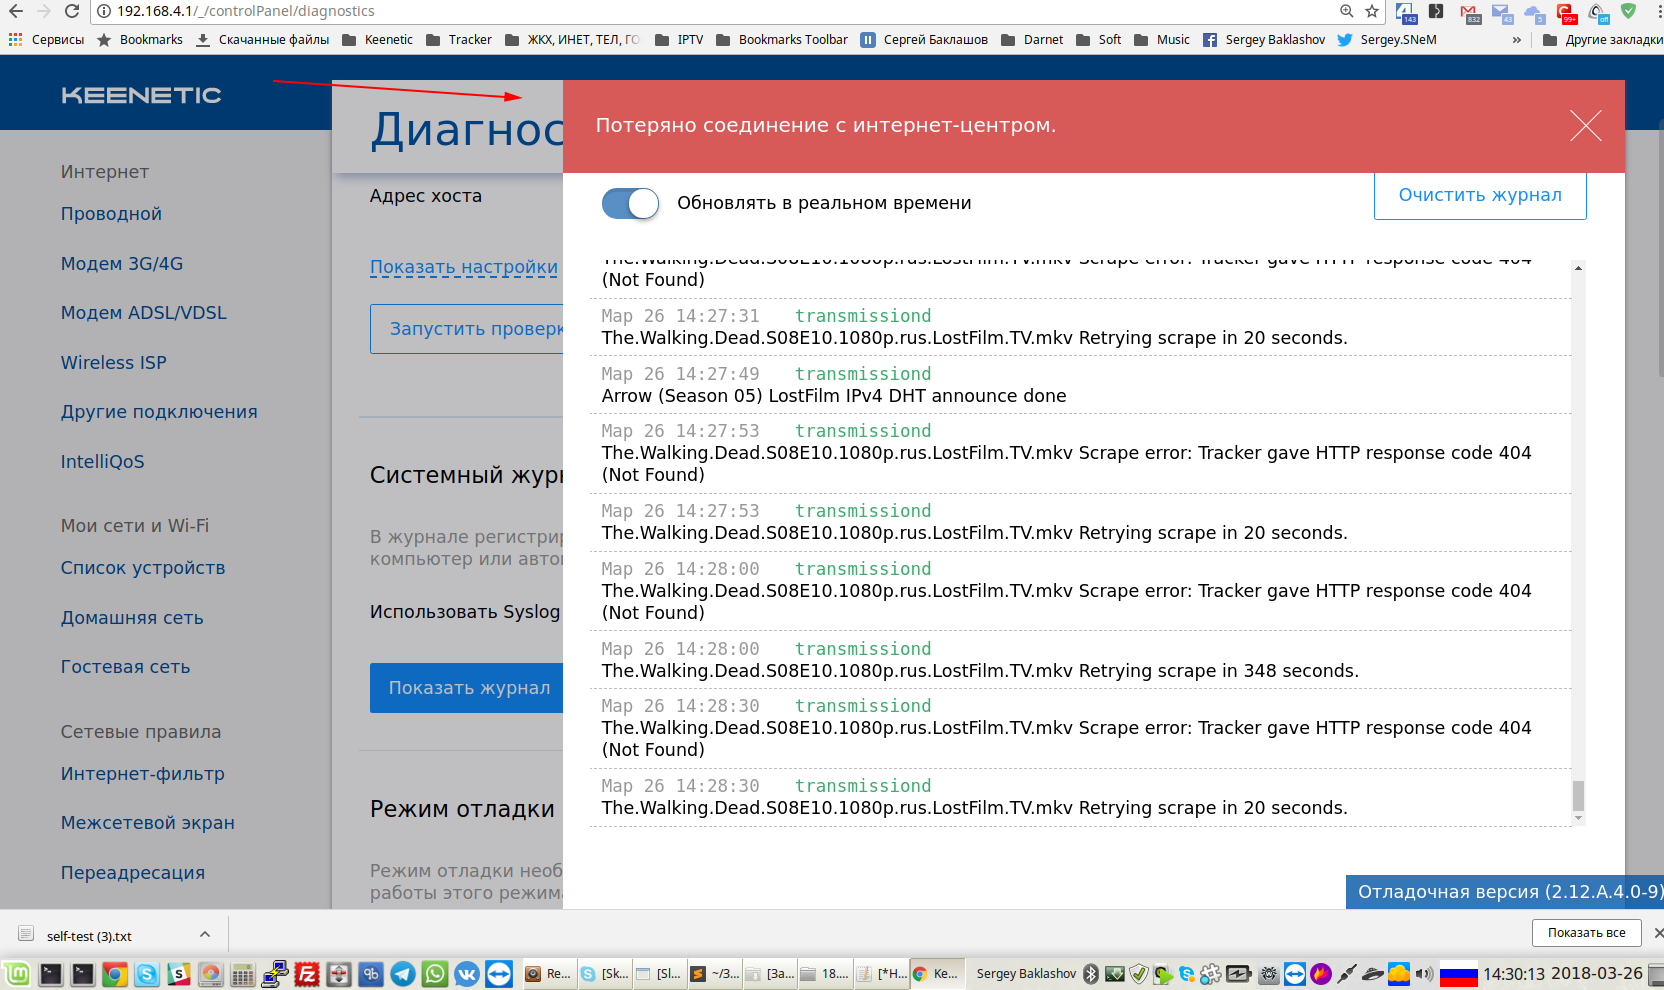Click the zoom magnifier icon in address bar
Image resolution: width=1664 pixels, height=990 pixels.
click(x=1347, y=11)
